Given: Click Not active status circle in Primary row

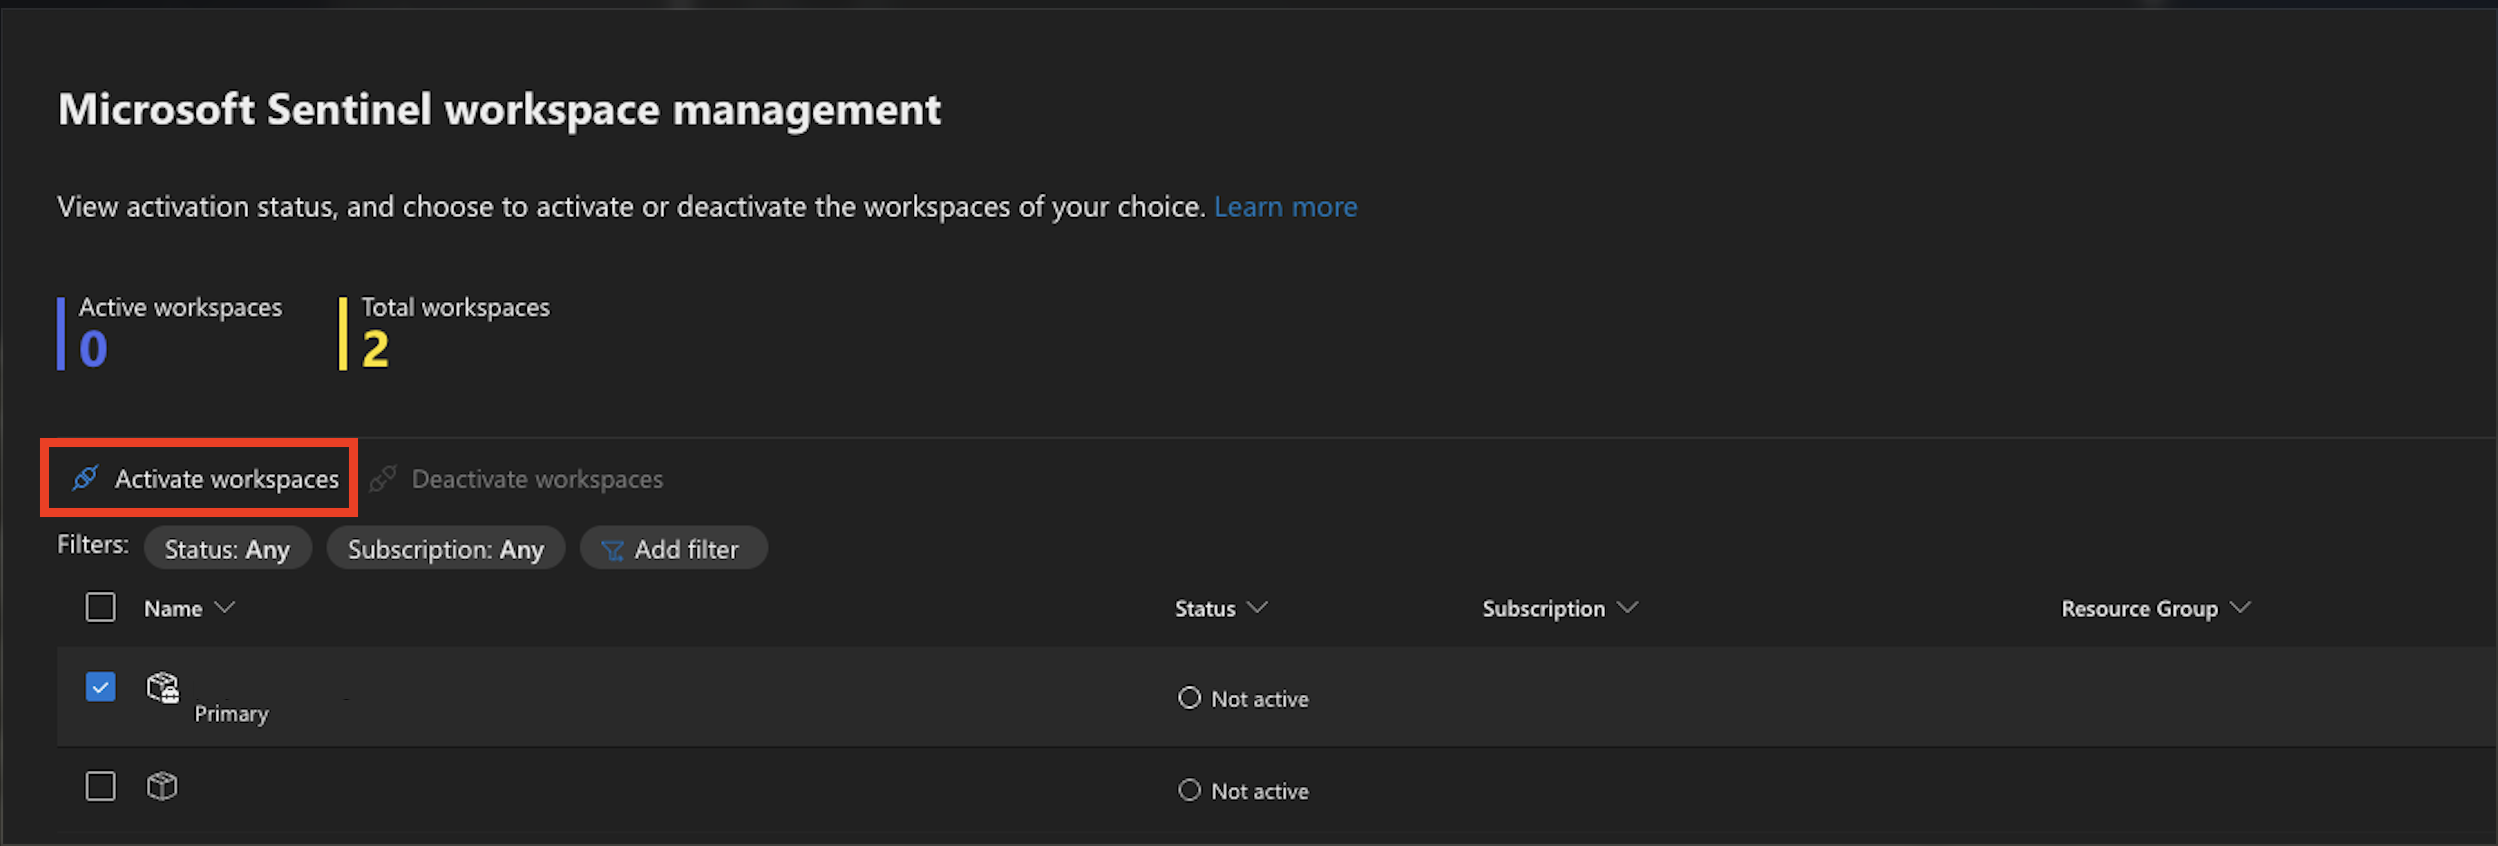Looking at the screenshot, I should [x=1189, y=698].
